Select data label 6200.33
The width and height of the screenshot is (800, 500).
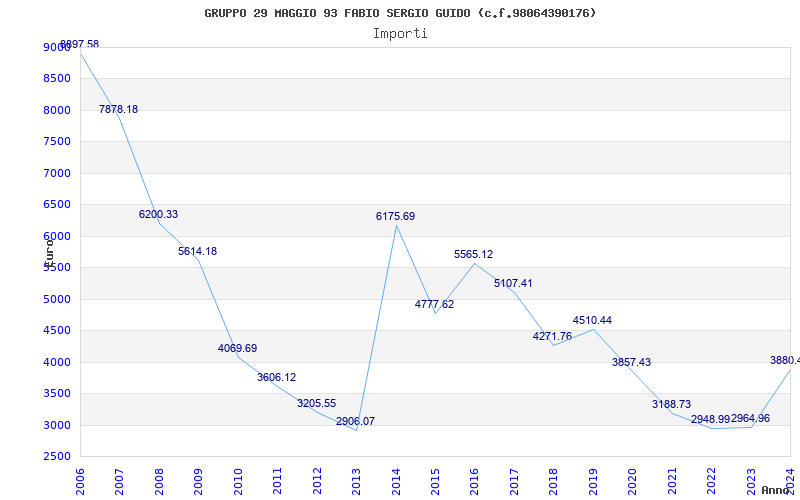[158, 215]
